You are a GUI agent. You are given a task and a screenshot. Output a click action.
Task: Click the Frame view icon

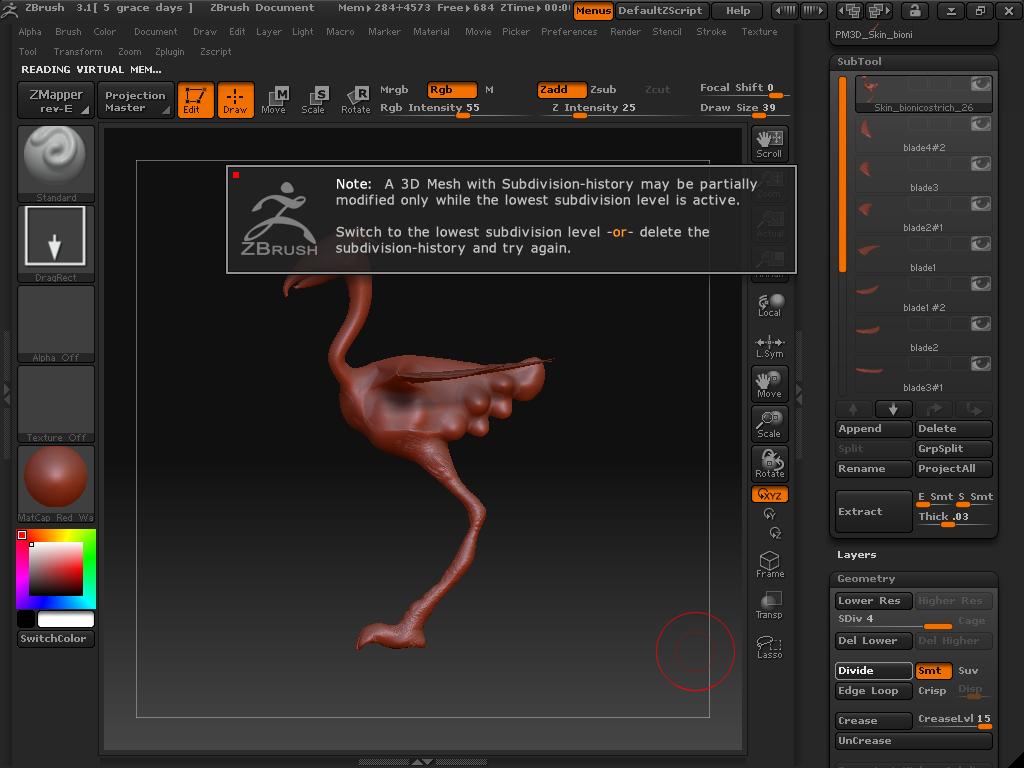(769, 564)
